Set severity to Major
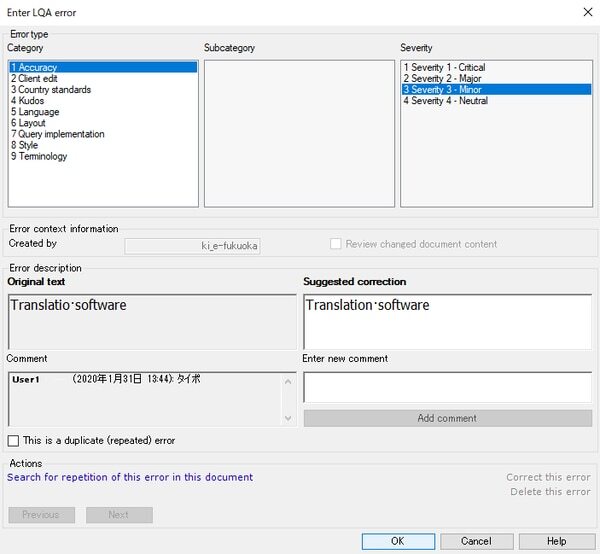 [441, 79]
